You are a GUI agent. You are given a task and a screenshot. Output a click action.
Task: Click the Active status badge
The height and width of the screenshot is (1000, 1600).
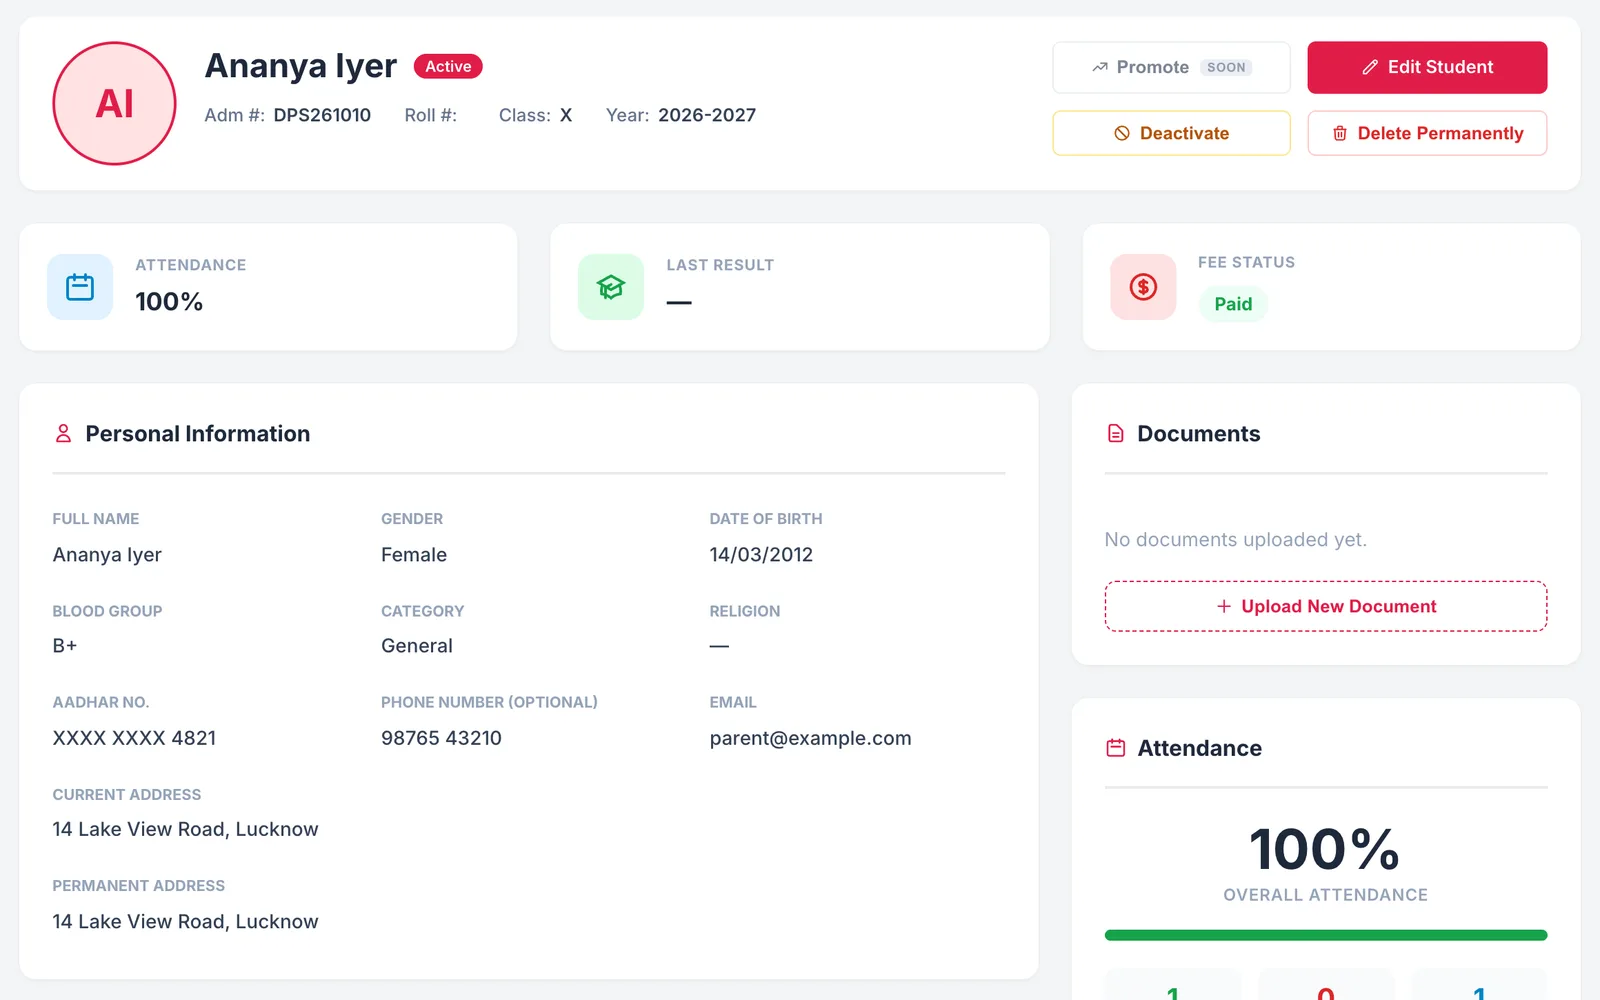[x=448, y=66]
